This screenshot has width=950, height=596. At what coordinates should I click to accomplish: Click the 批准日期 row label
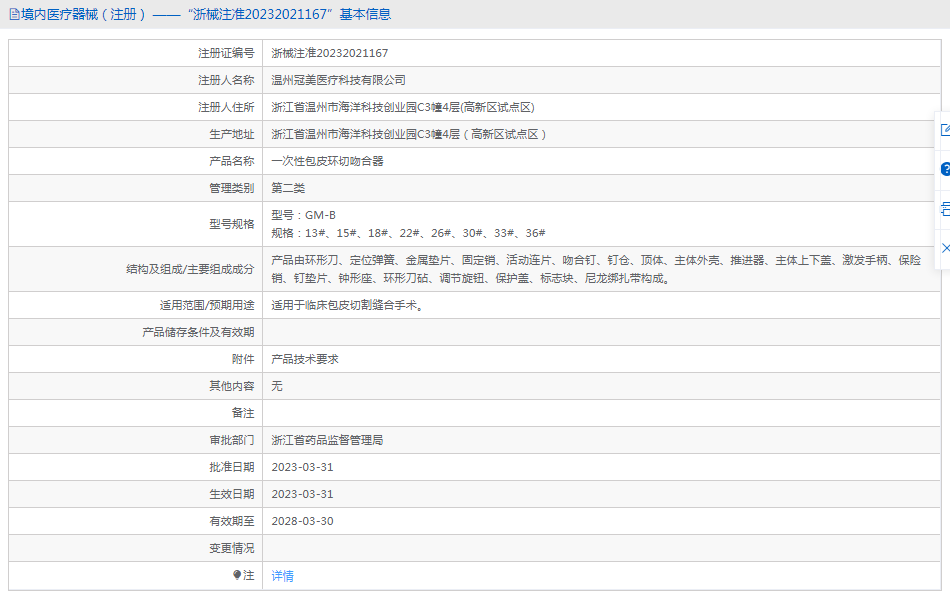(x=231, y=467)
